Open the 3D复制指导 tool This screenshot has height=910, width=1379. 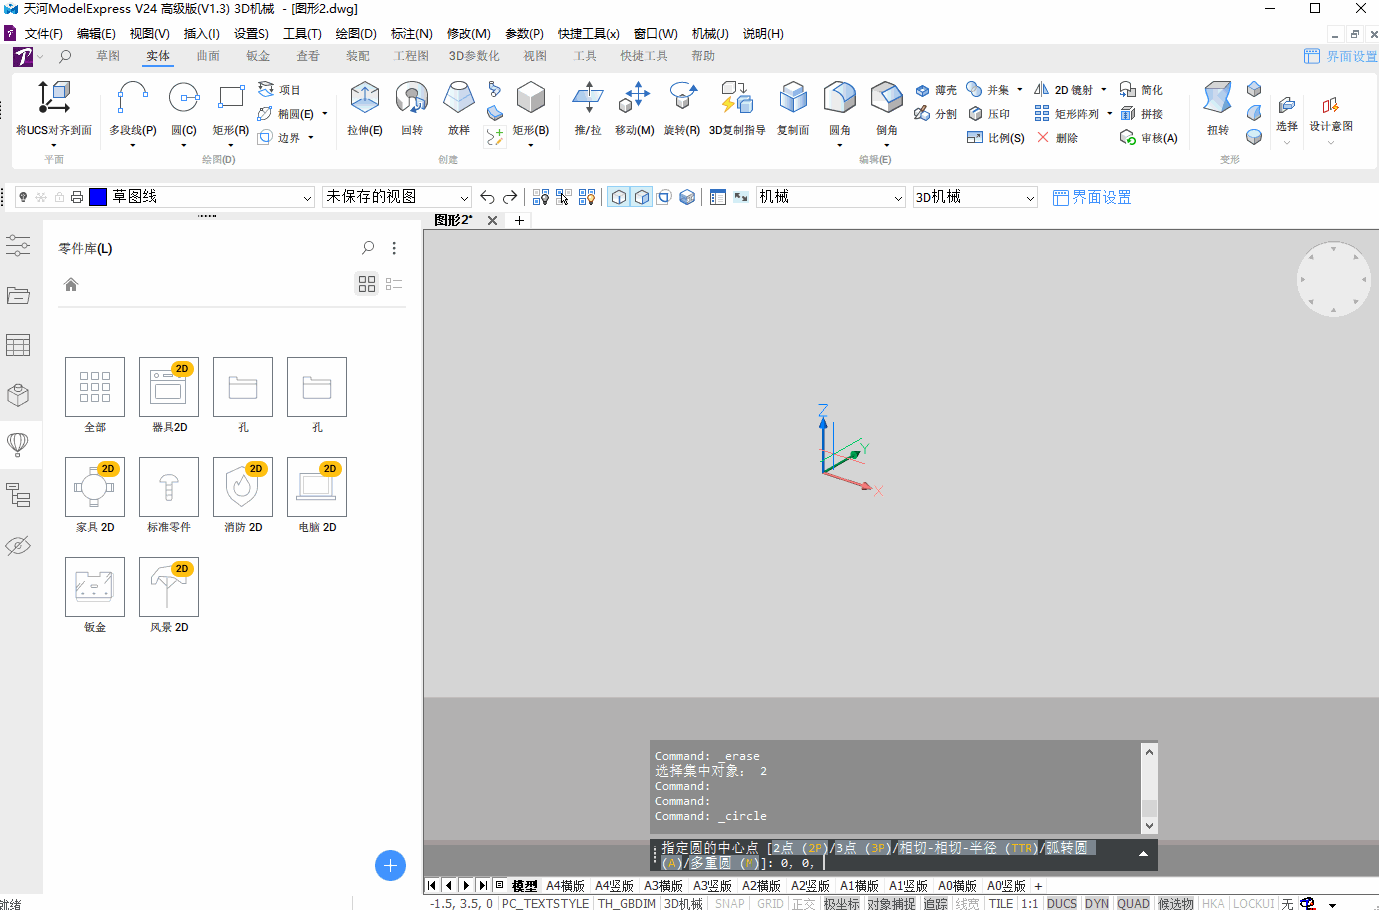pos(737,108)
